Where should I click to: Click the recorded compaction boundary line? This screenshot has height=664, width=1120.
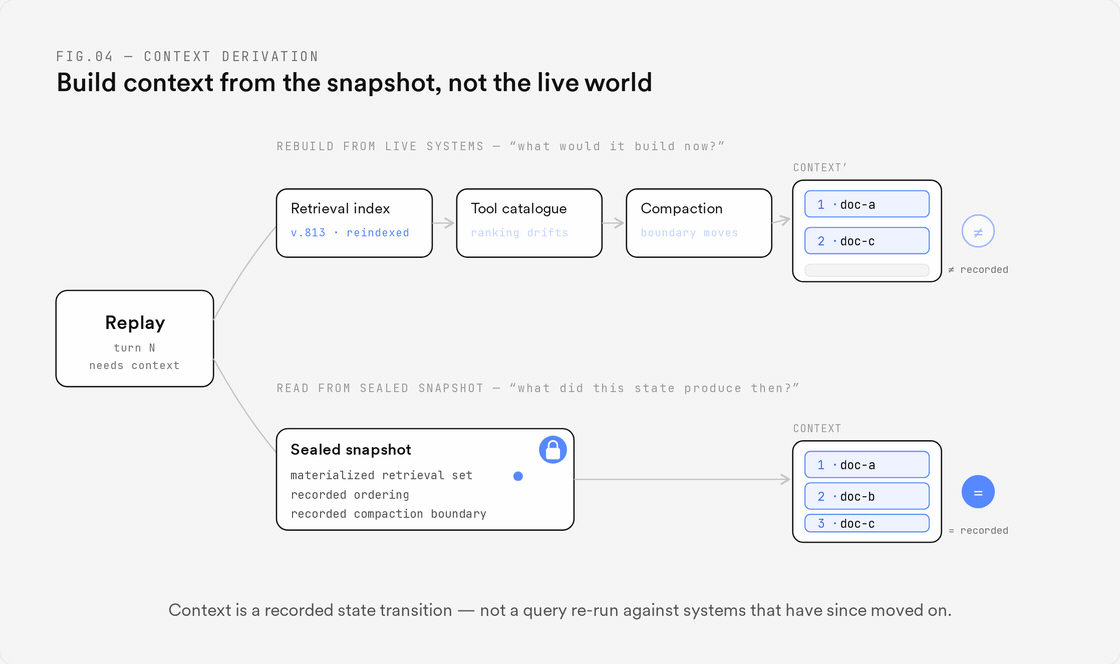tap(389, 514)
